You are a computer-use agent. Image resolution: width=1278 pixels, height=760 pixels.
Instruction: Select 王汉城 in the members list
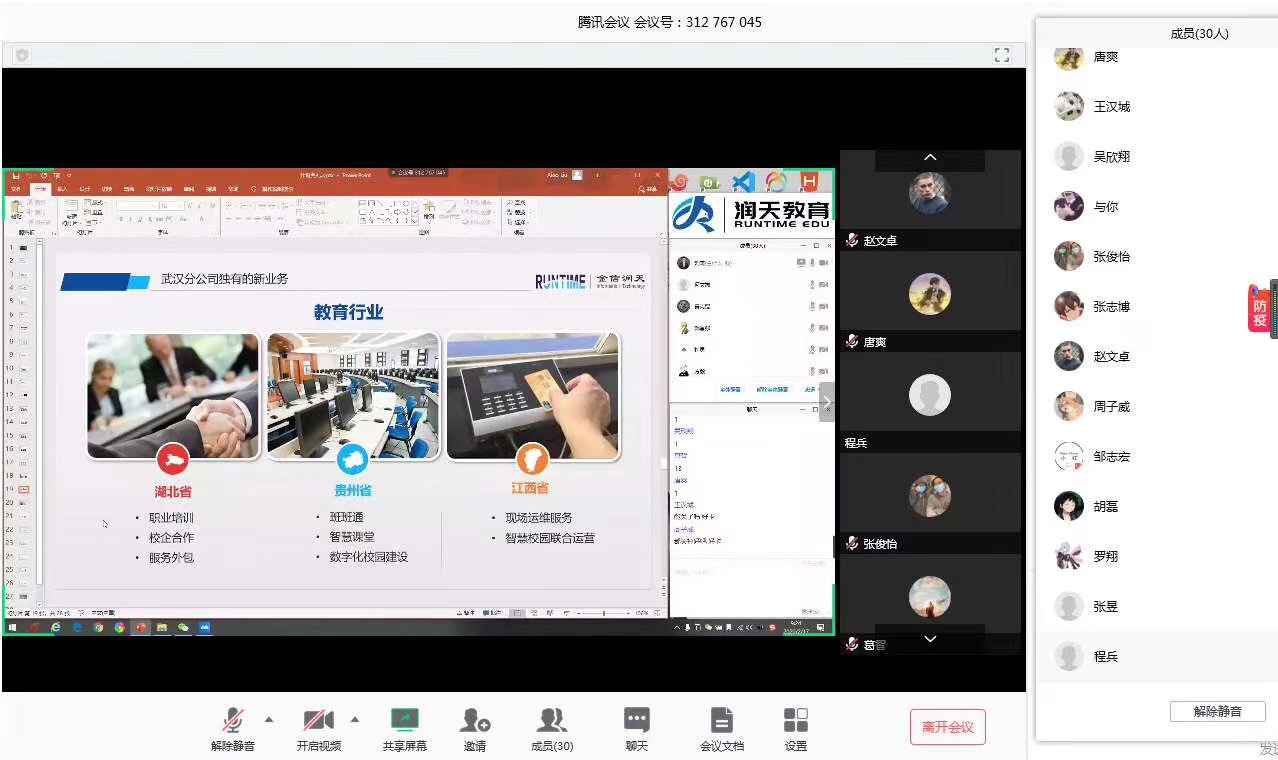[1111, 106]
